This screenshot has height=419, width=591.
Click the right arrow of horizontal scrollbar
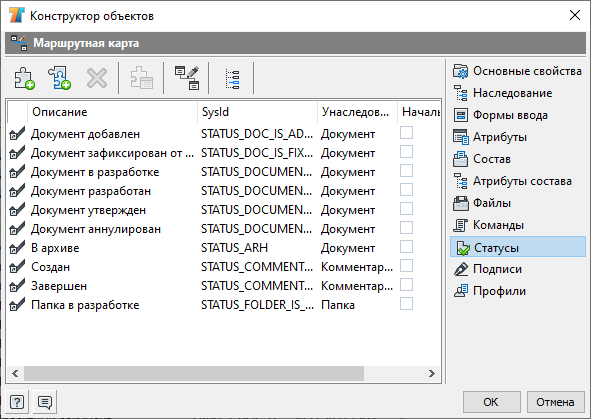tap(432, 373)
